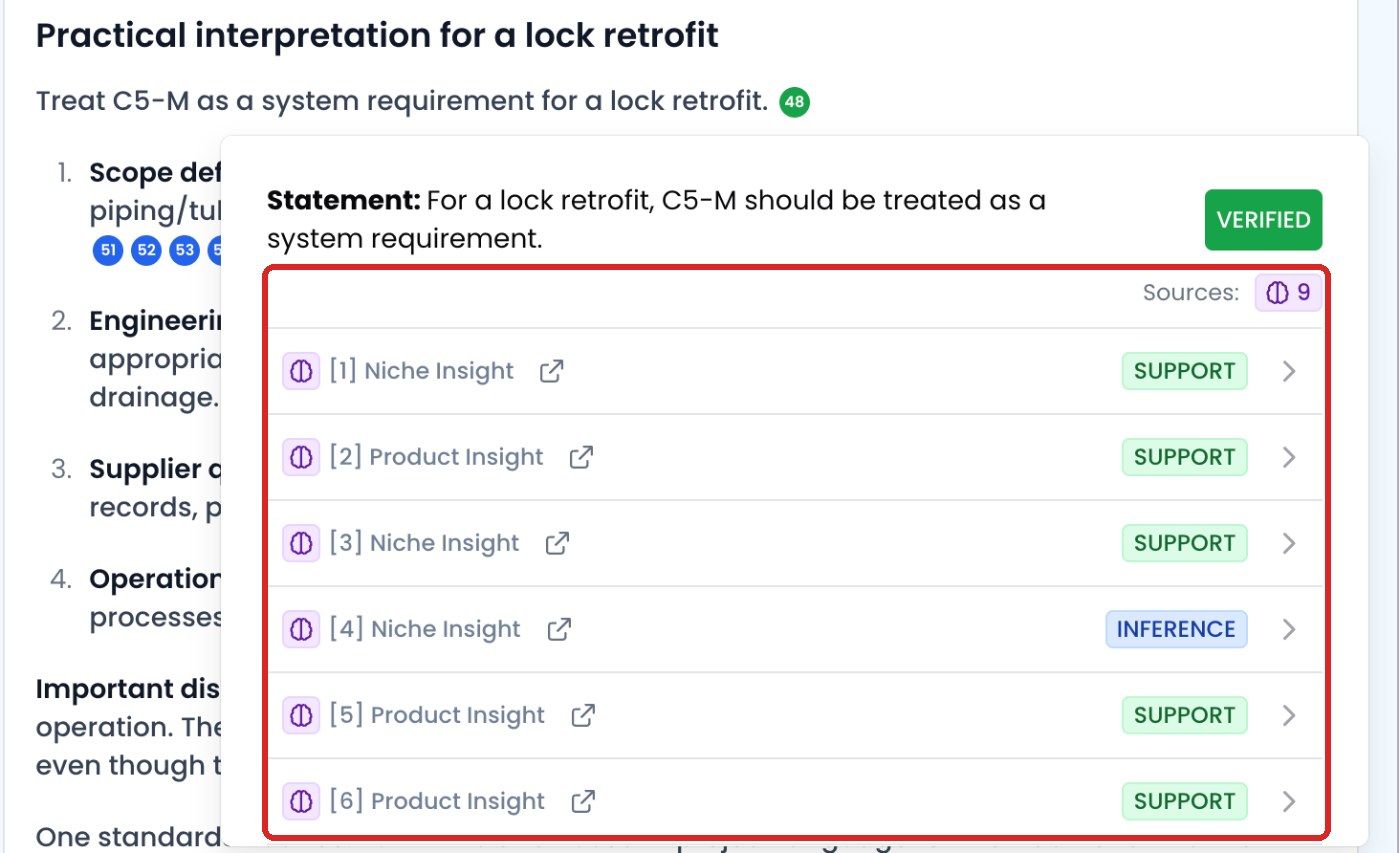The image size is (1400, 853).
Task: Expand source [6] Product Insight chevron
Action: tap(1289, 801)
